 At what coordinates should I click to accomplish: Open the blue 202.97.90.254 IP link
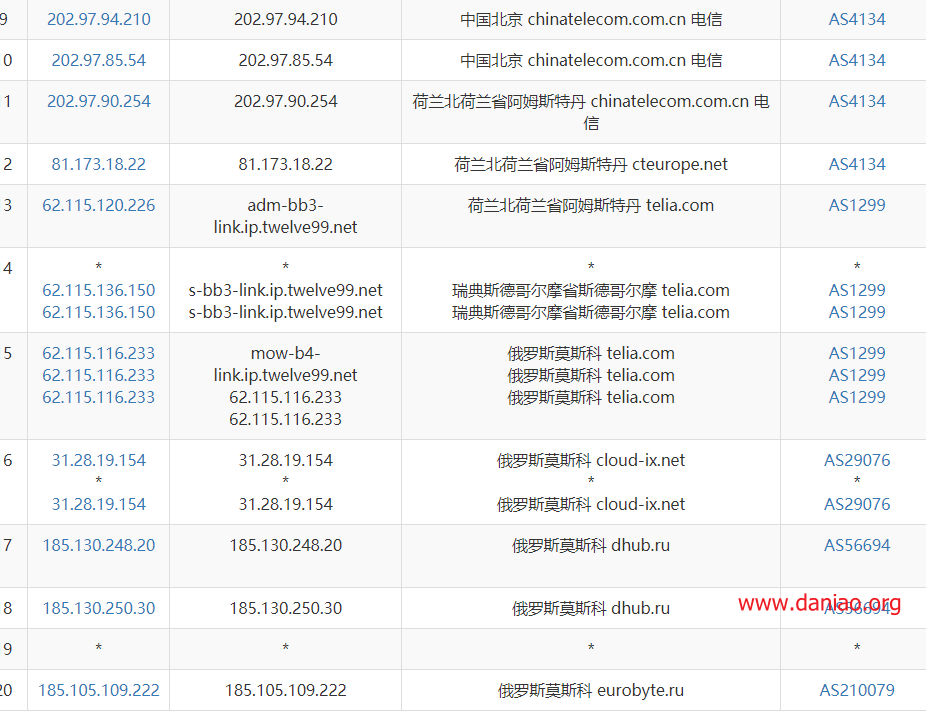99,101
